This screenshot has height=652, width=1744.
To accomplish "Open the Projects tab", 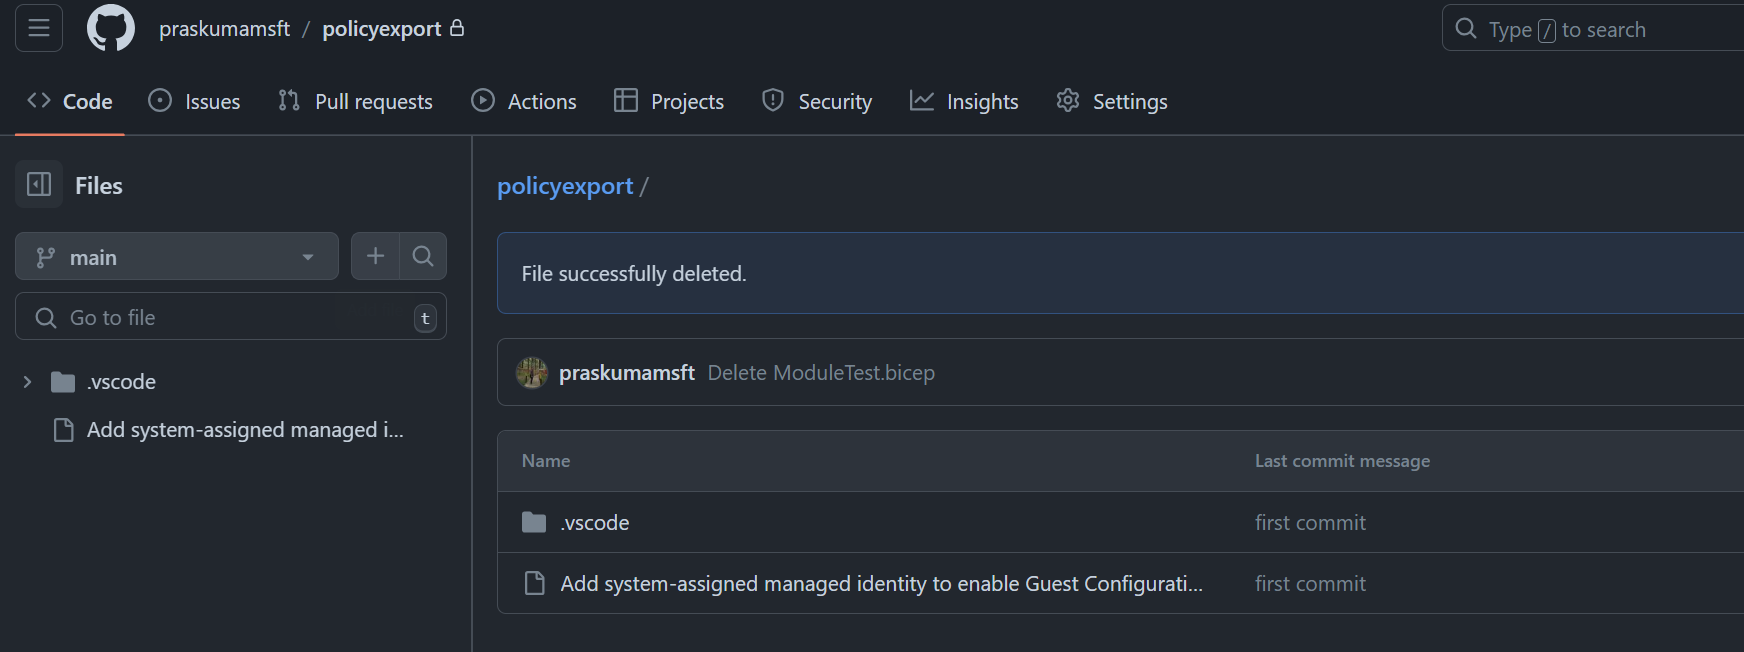I will 668,101.
